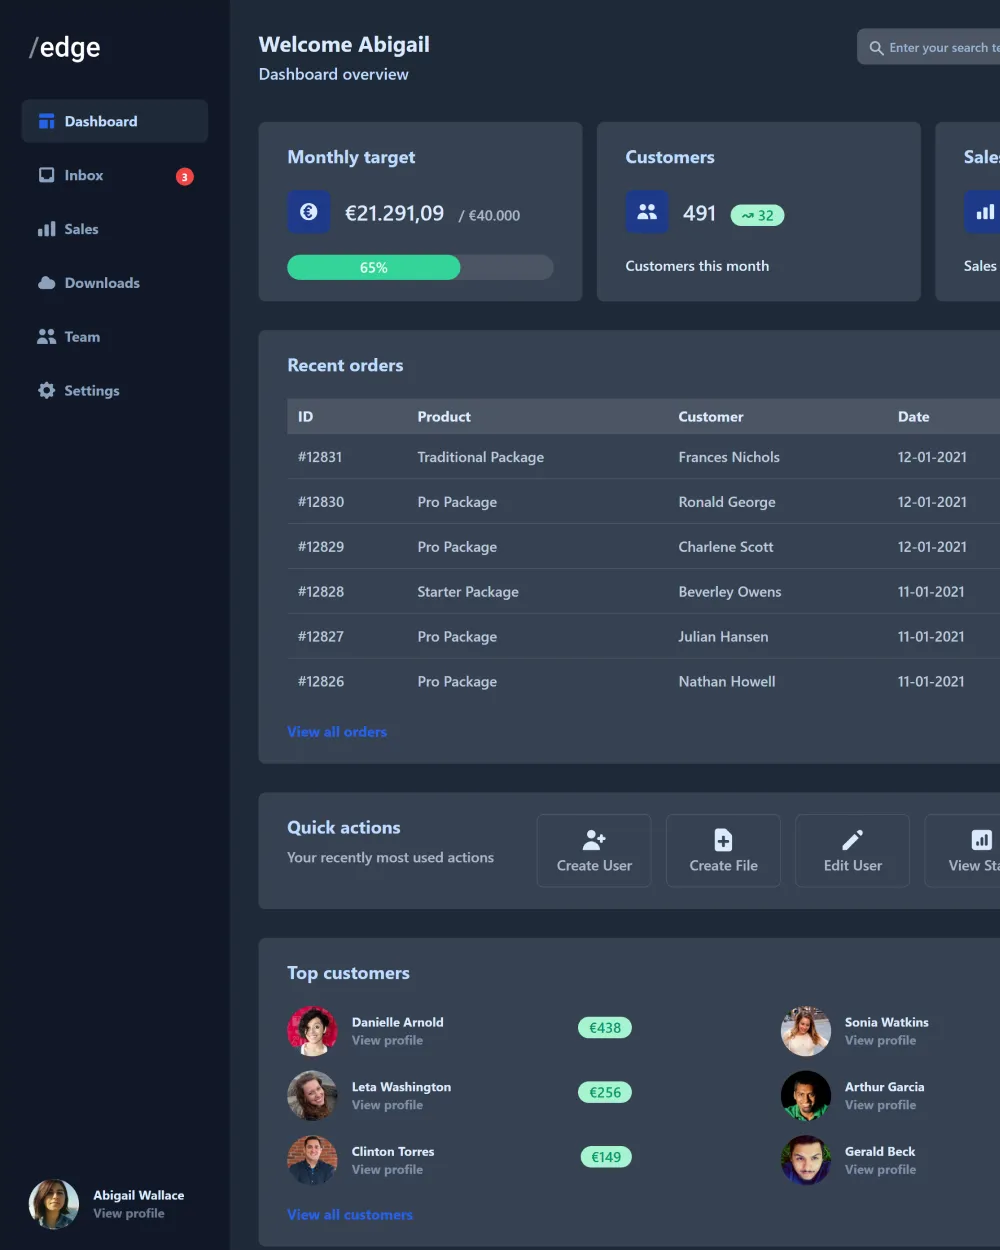Click the Settings gear icon
The image size is (1000, 1250).
tap(46, 391)
